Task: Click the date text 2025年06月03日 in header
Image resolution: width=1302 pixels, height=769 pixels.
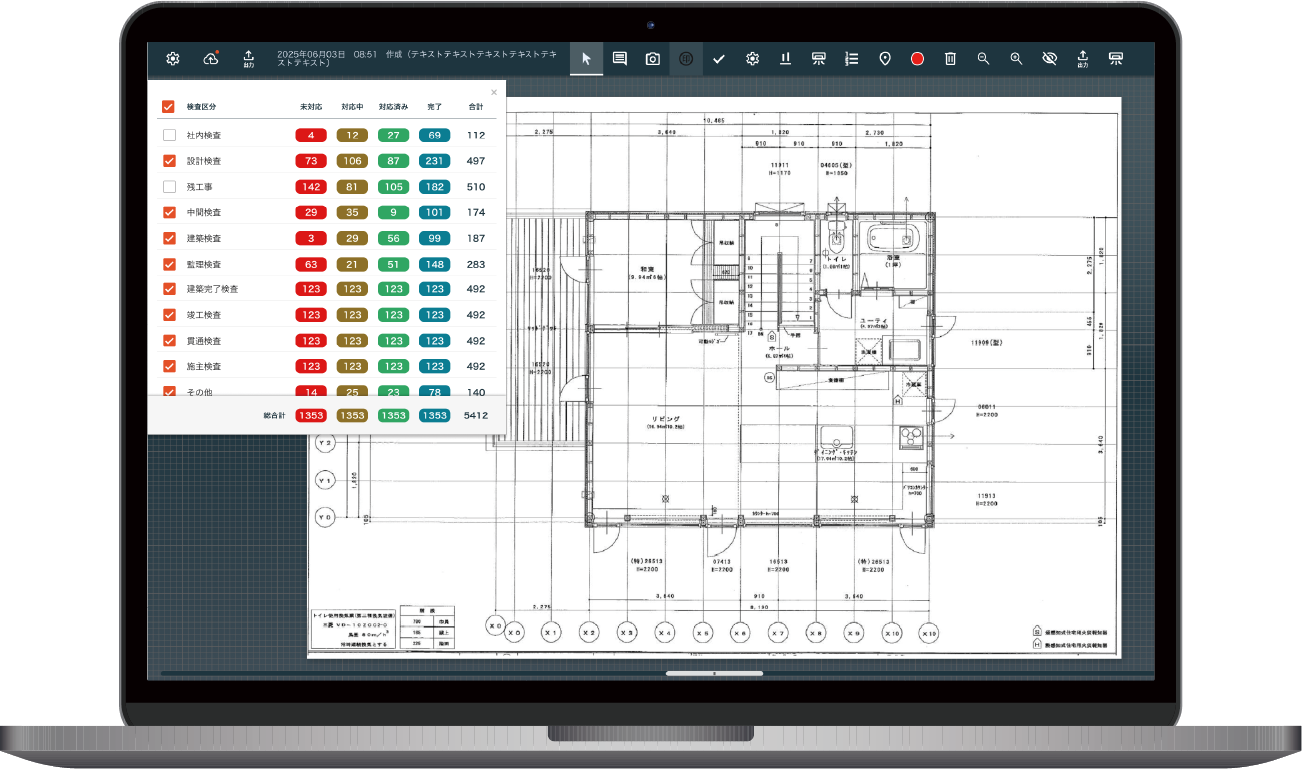Action: click(x=311, y=55)
